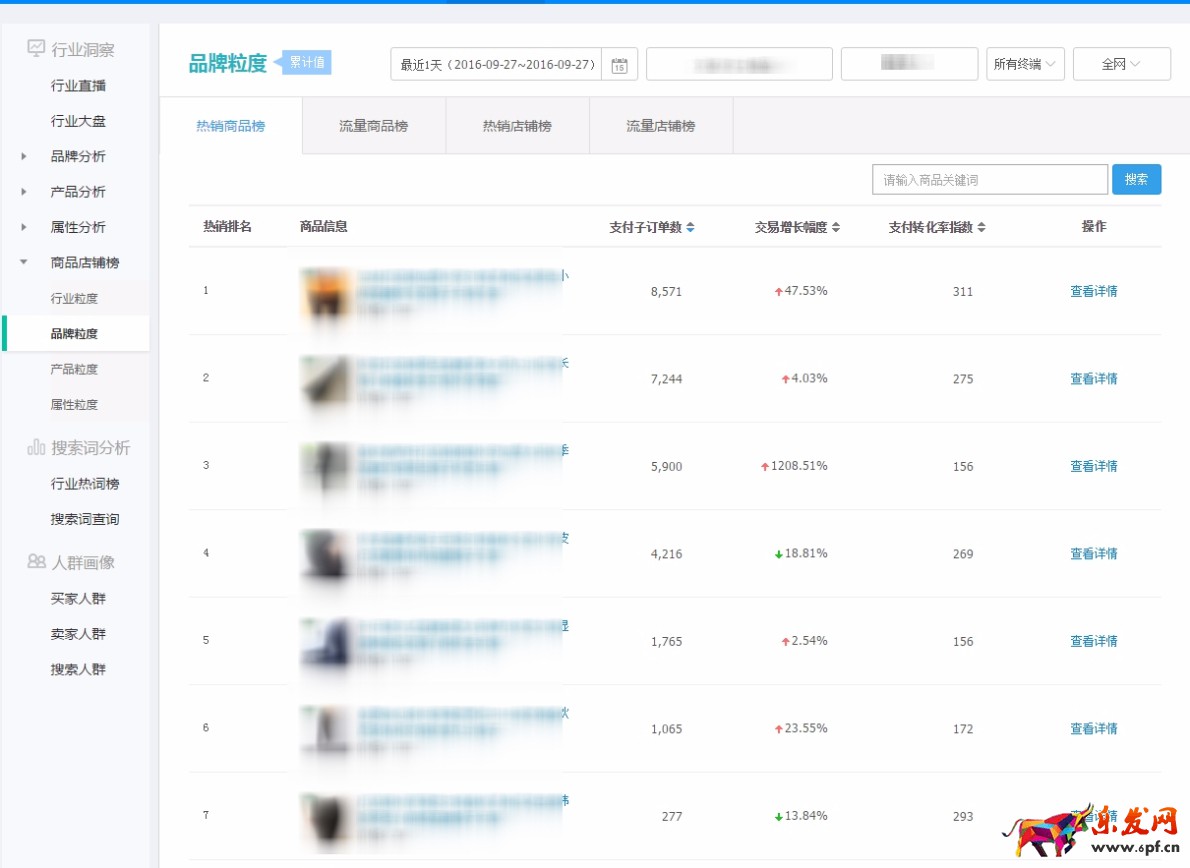Click the rank 1 product thumbnail
This screenshot has width=1190, height=868.
pos(325,292)
